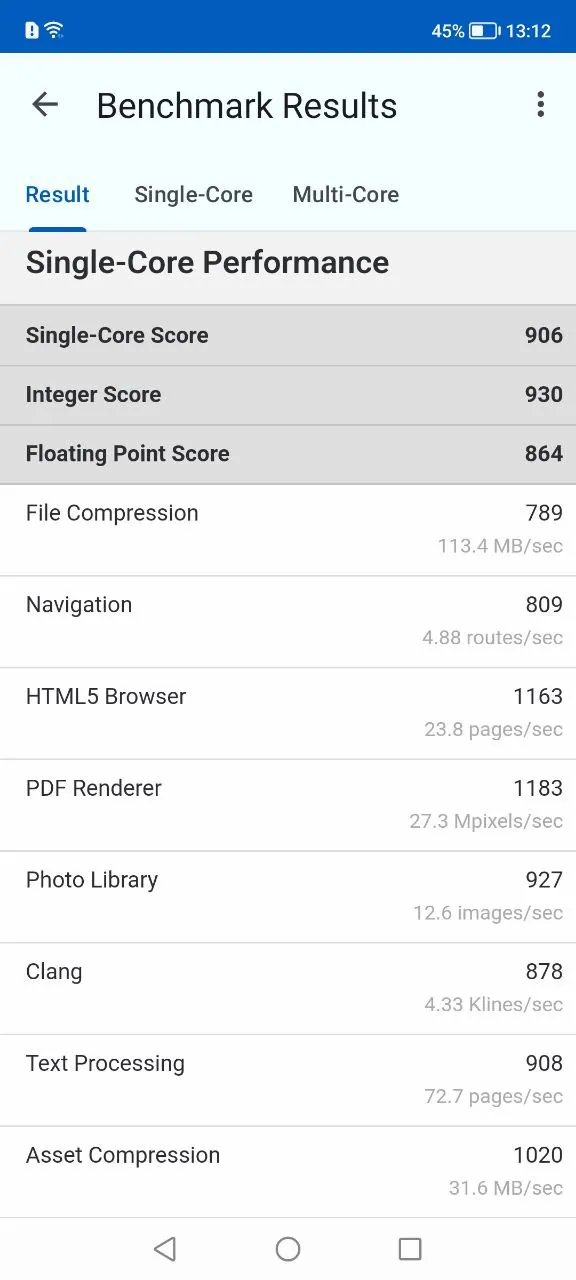576x1280 pixels.
Task: Tap the notification alert icon in status bar
Action: point(32,30)
